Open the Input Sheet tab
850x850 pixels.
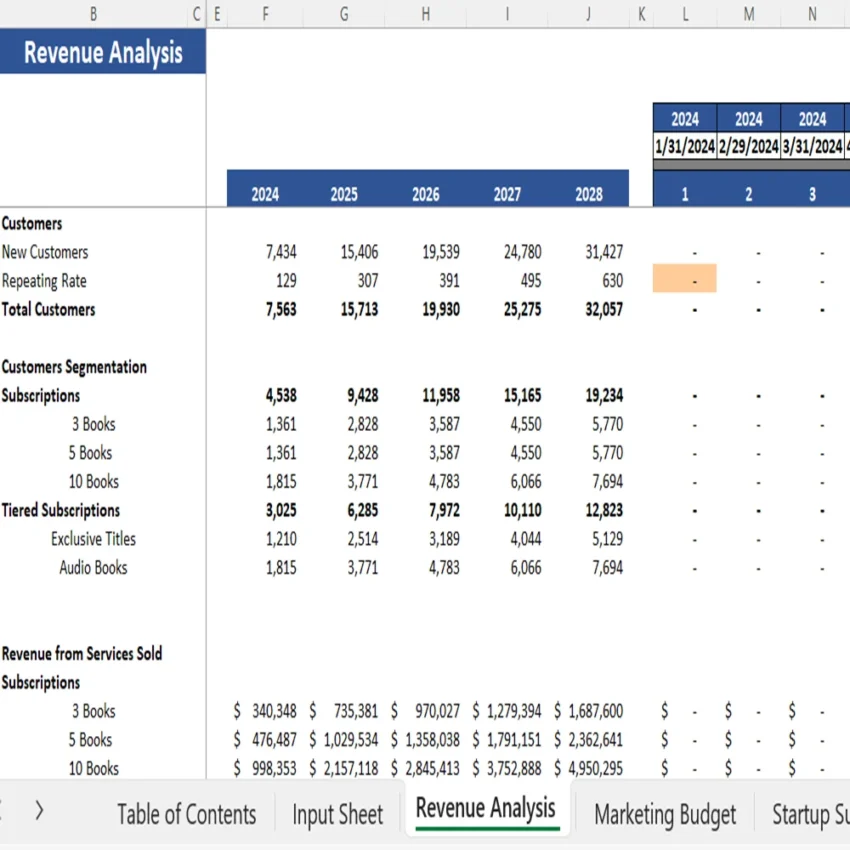[x=338, y=814]
